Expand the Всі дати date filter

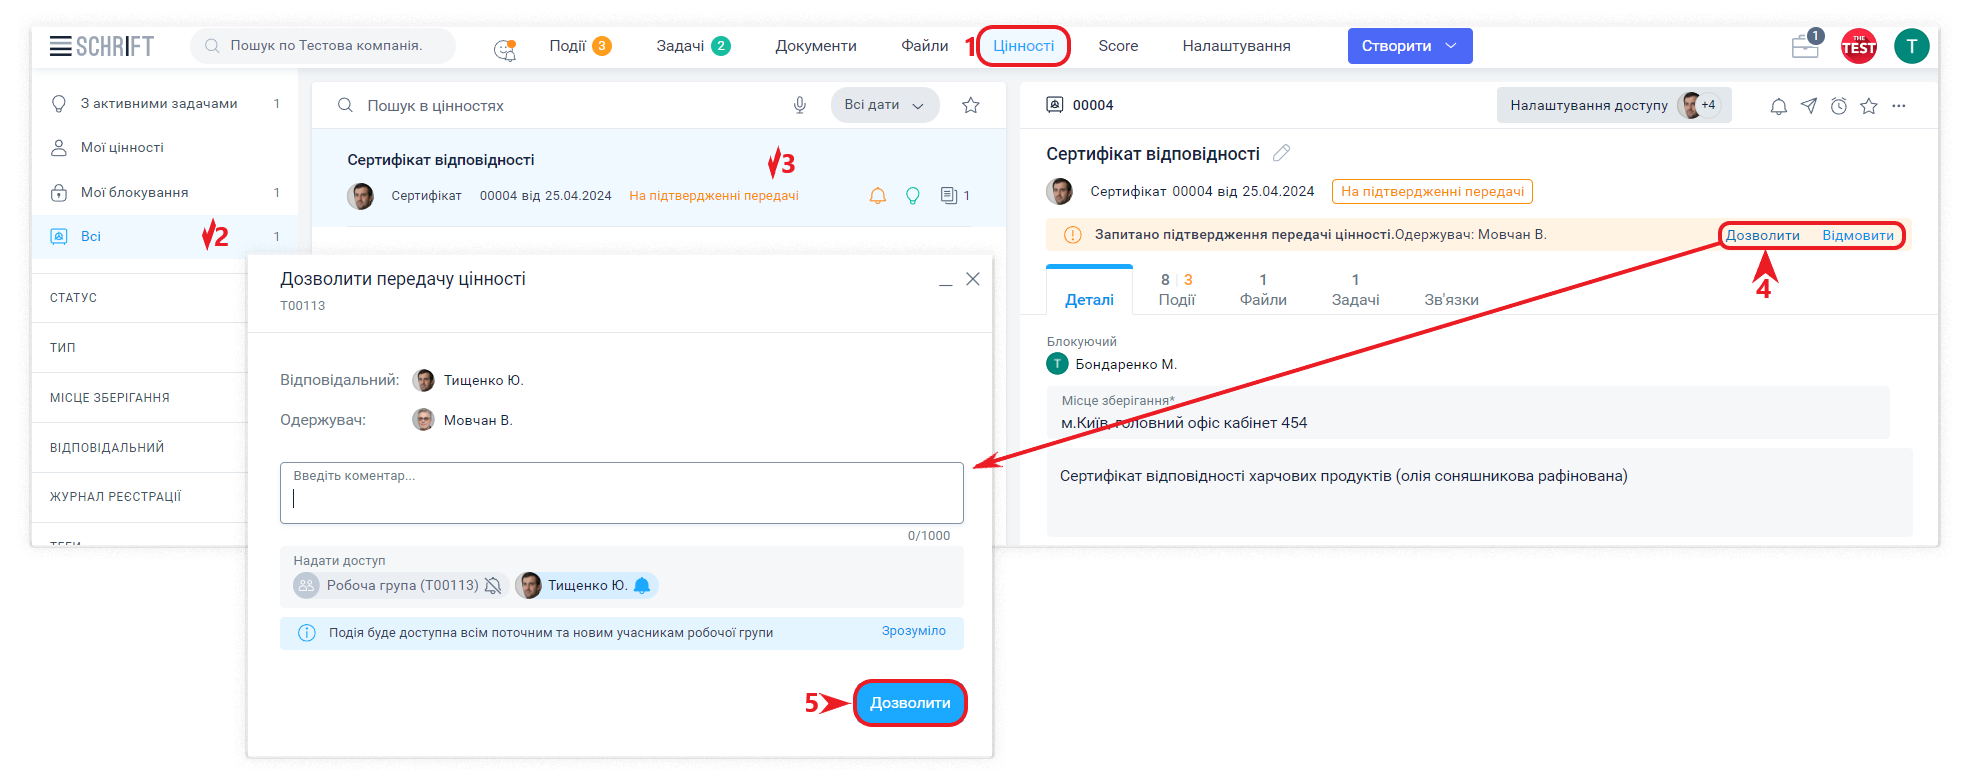click(884, 105)
